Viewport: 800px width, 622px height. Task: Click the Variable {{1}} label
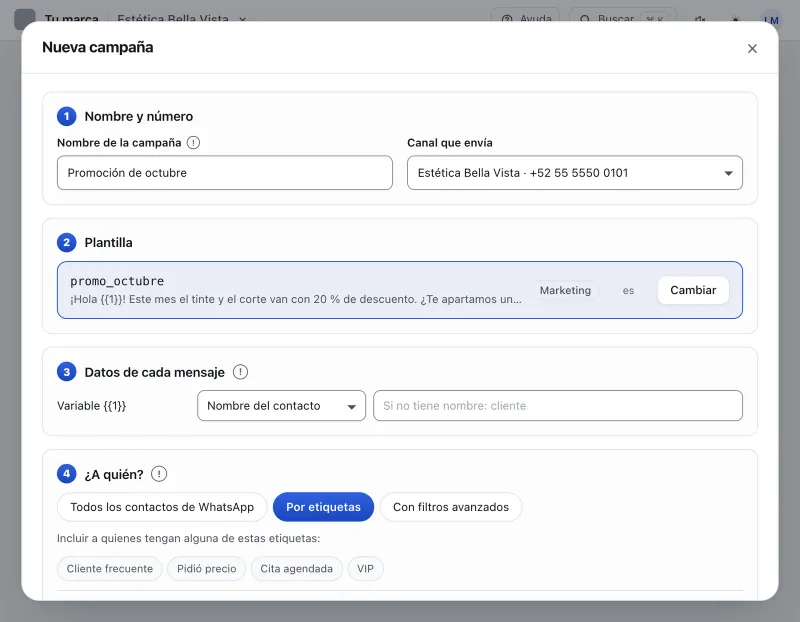(91, 406)
